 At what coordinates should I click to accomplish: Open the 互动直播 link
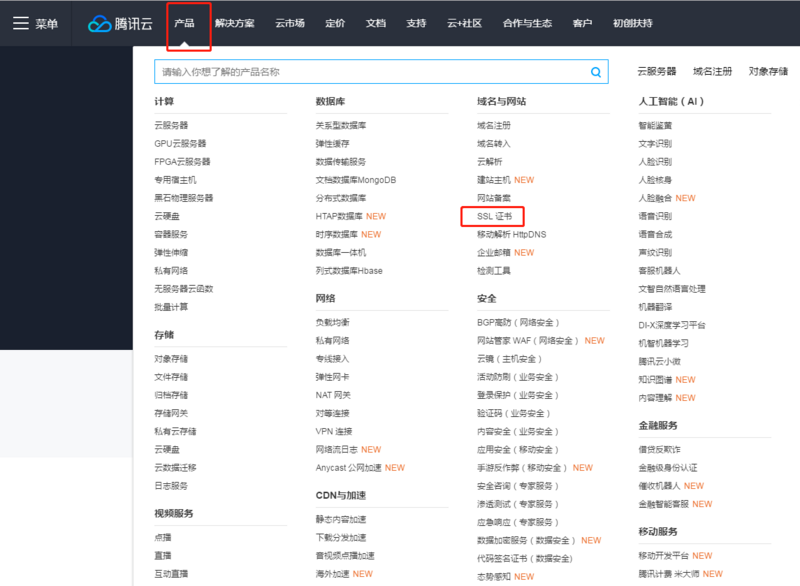(171, 574)
